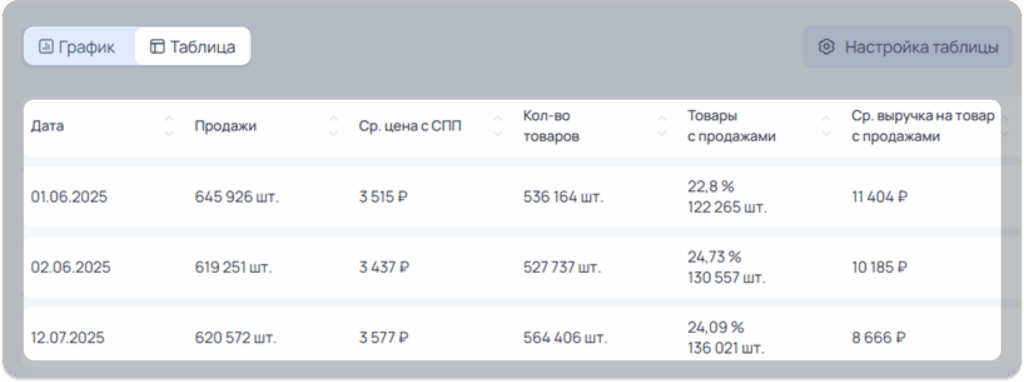Select the 01.06.2025 row date
1024x382 pixels.
click(69, 197)
